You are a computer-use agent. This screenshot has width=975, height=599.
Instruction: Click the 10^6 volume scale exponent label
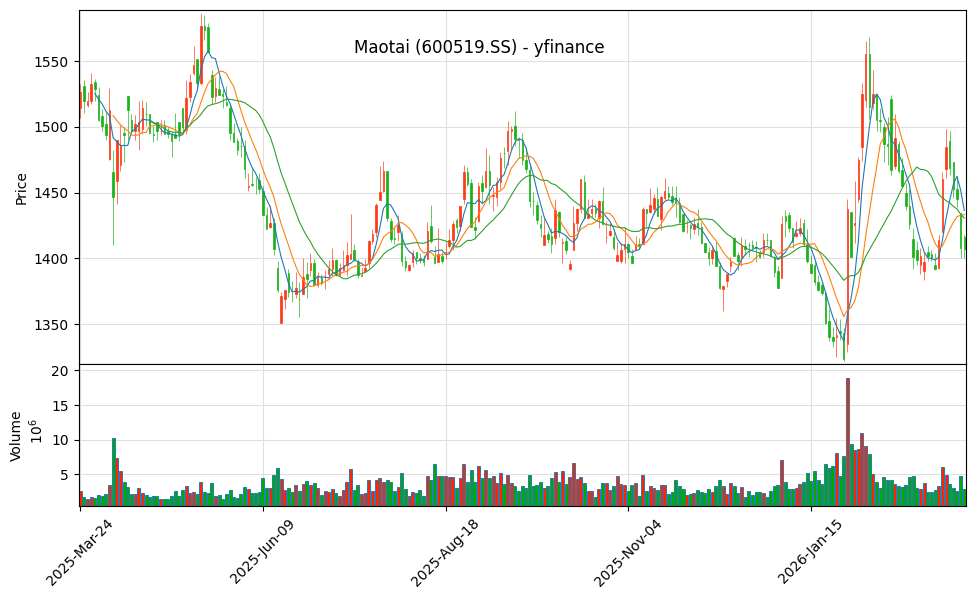37,431
